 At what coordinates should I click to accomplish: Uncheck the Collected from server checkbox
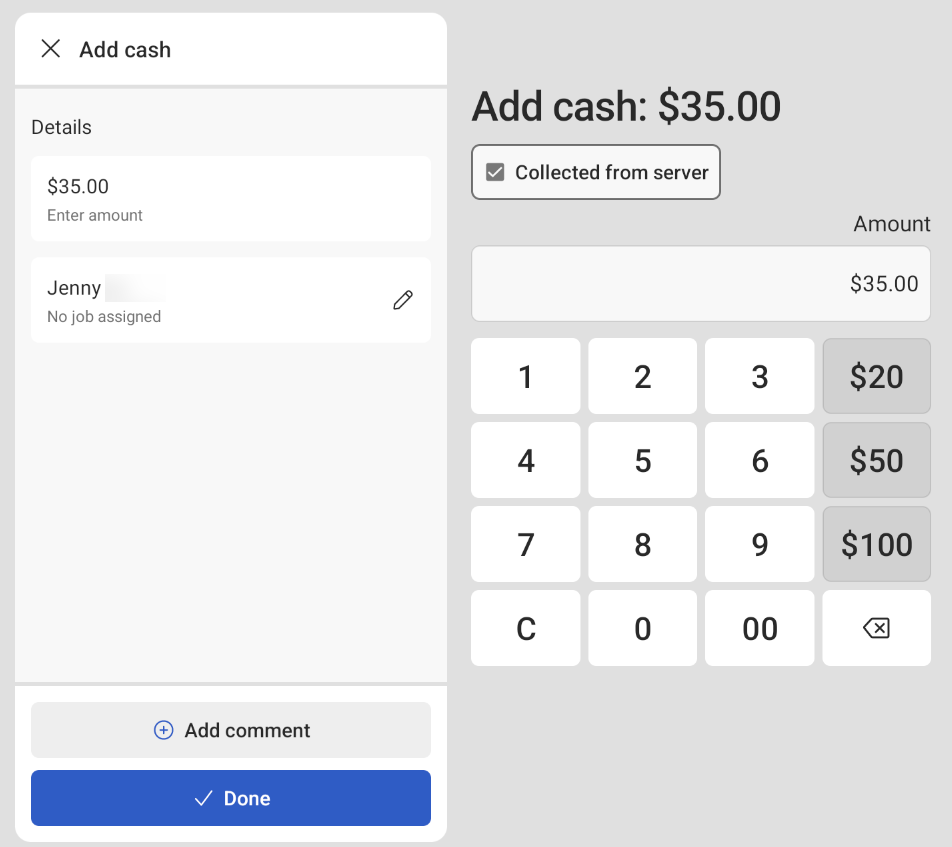[495, 172]
